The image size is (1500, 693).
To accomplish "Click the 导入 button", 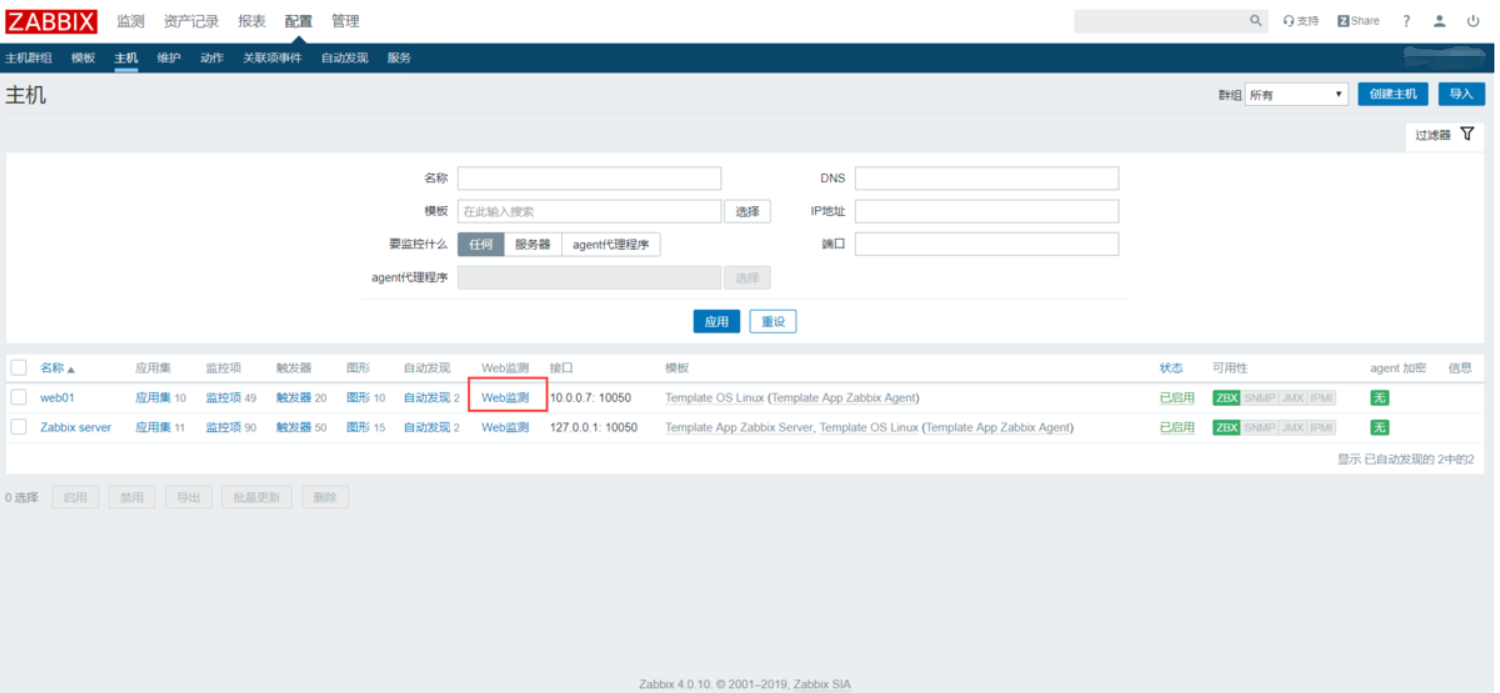I will (1461, 94).
